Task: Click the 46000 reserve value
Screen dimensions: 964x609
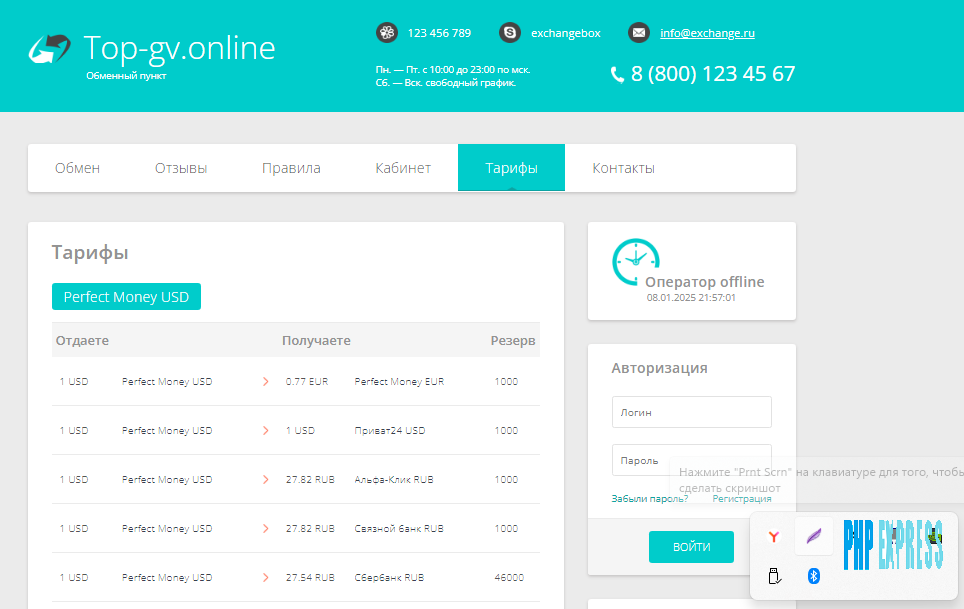Action: point(509,578)
